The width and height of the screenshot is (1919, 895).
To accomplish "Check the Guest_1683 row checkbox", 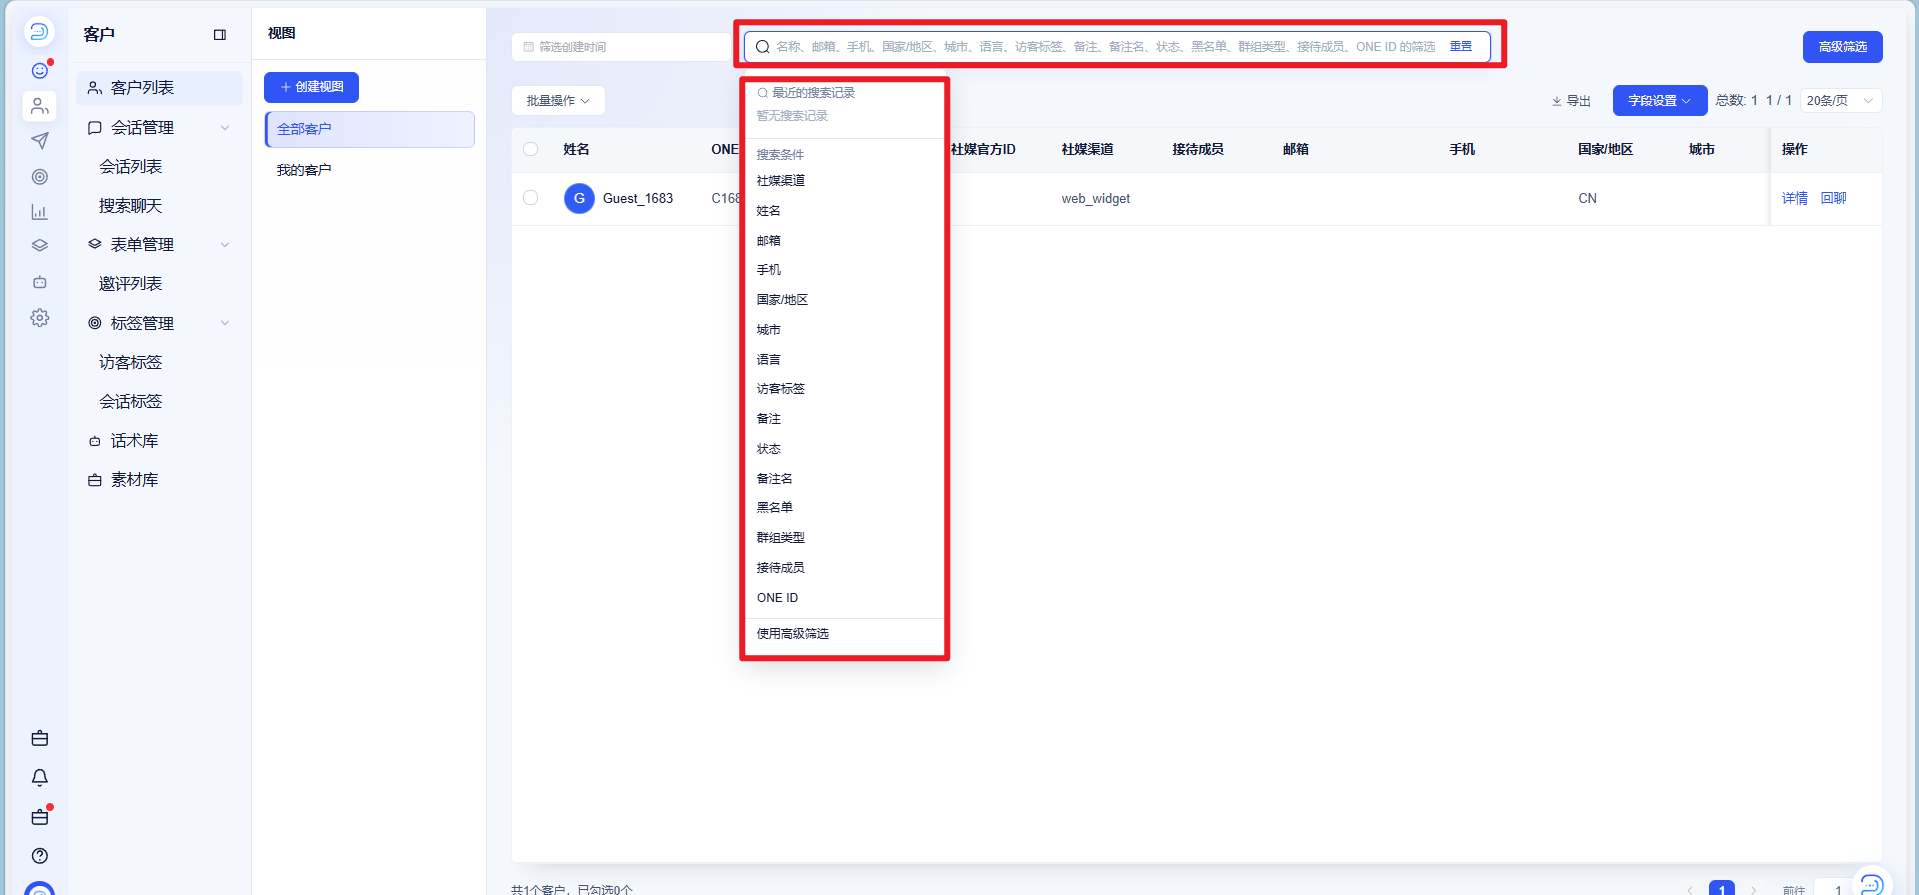I will pos(531,198).
